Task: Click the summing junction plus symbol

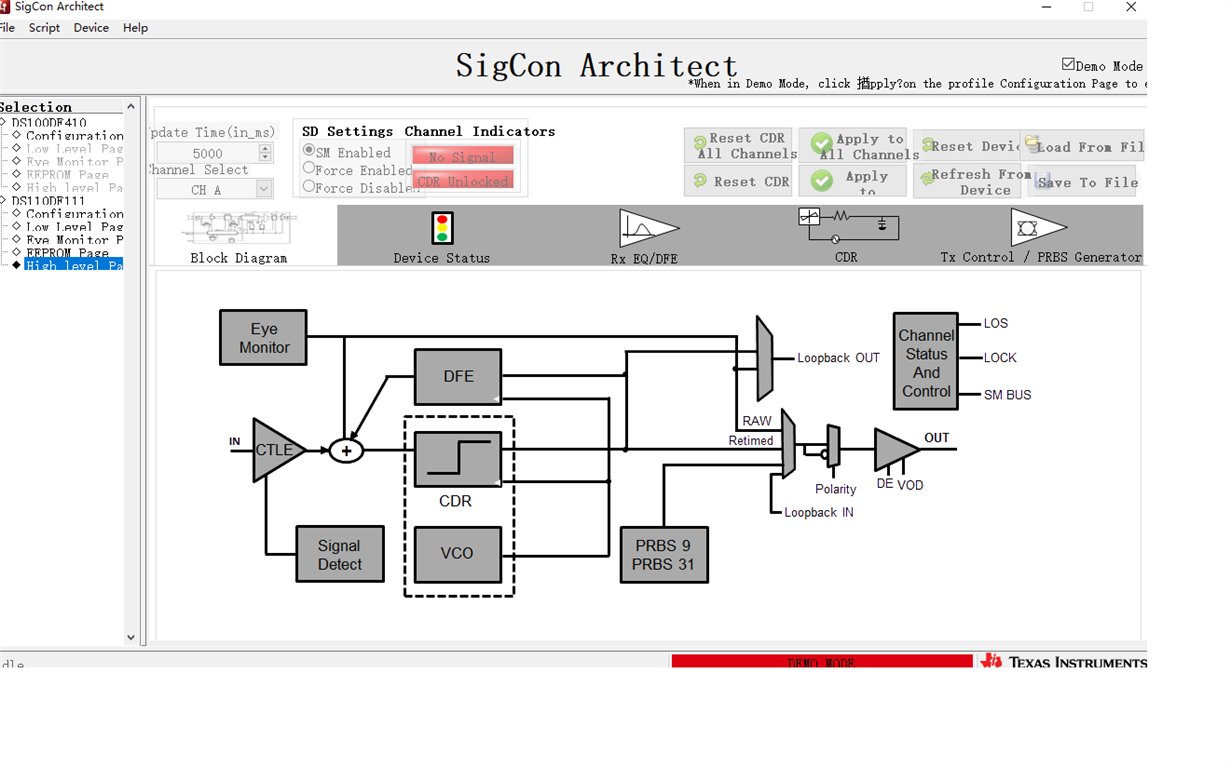Action: [346, 451]
